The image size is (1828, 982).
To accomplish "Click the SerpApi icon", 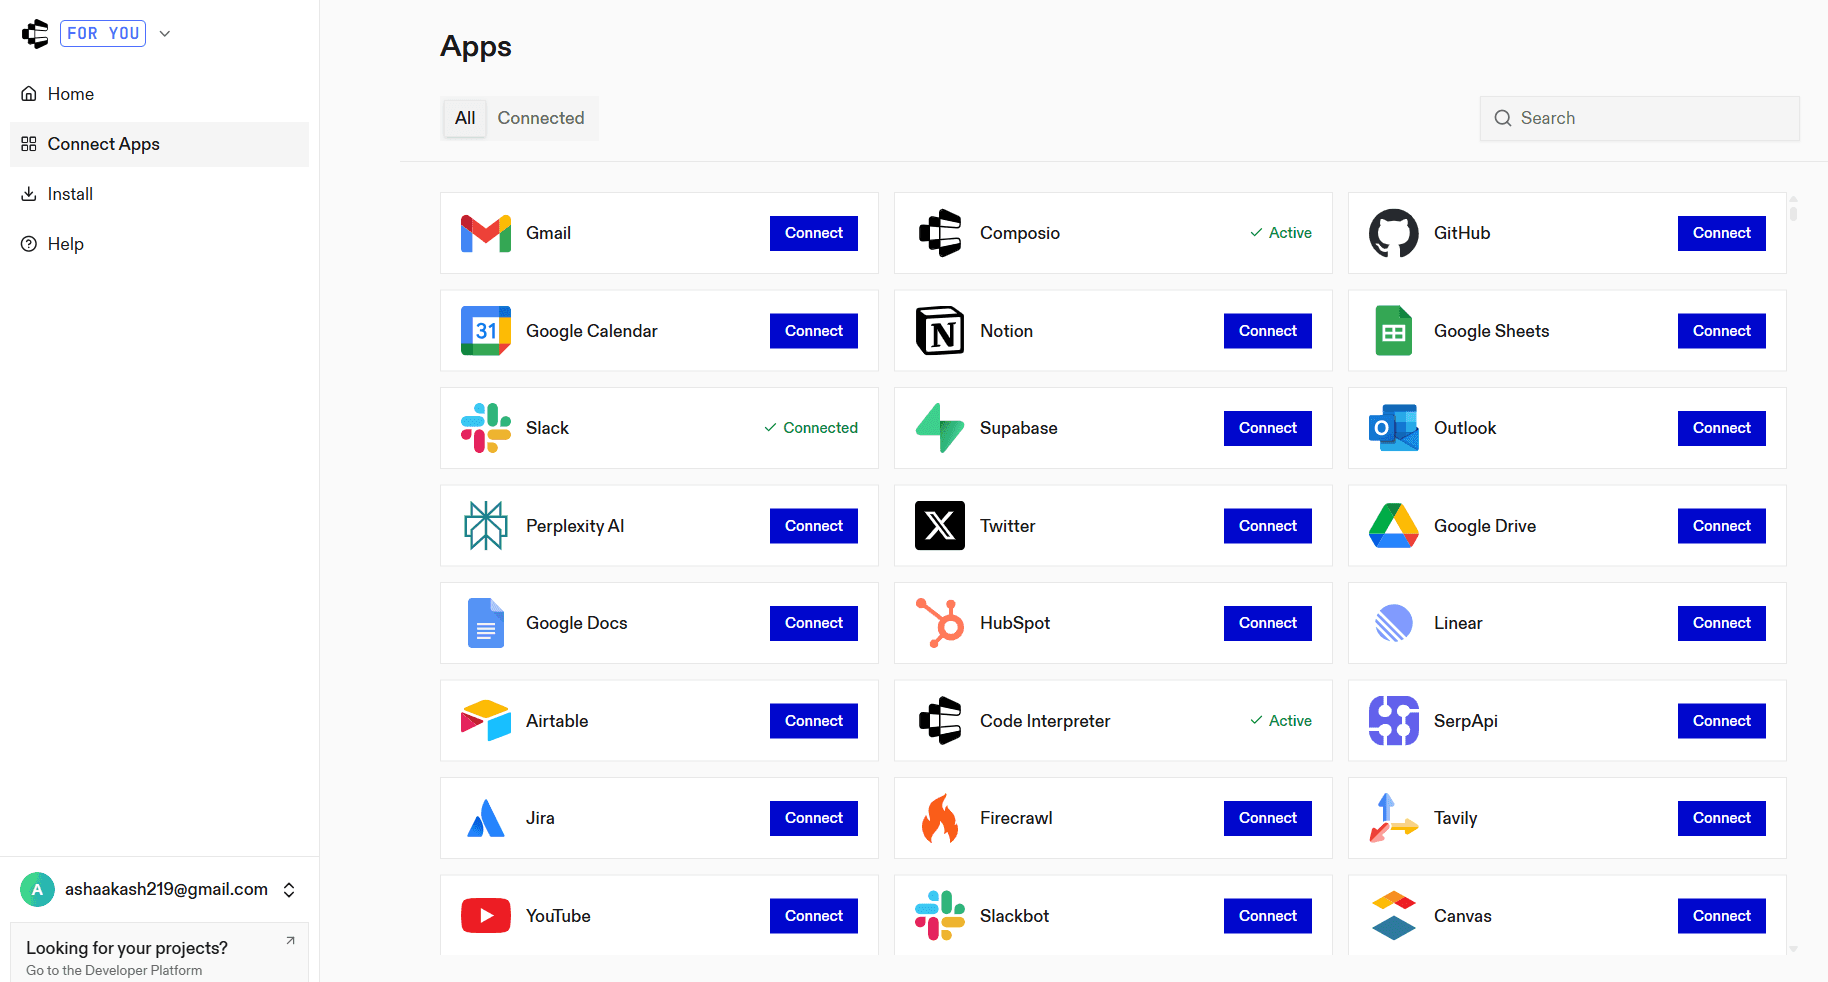I will (x=1394, y=721).
